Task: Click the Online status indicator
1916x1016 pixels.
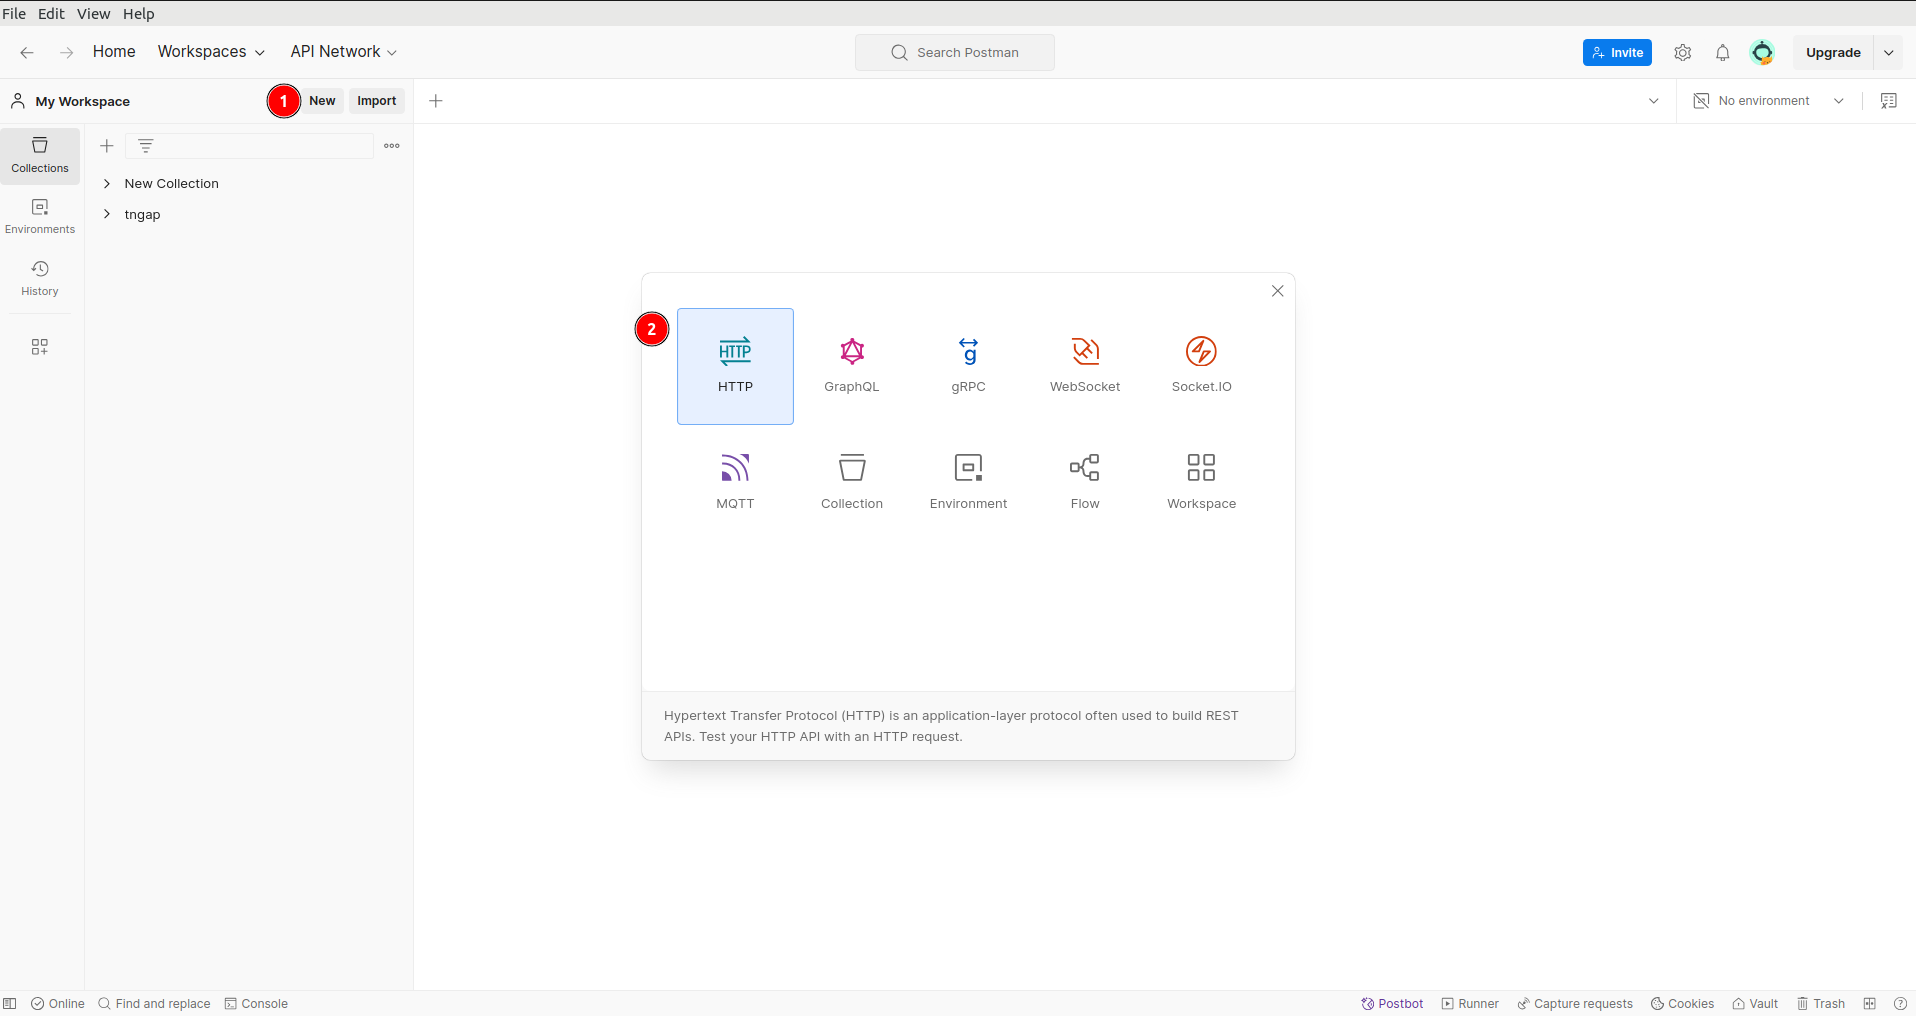Action: 58,1004
